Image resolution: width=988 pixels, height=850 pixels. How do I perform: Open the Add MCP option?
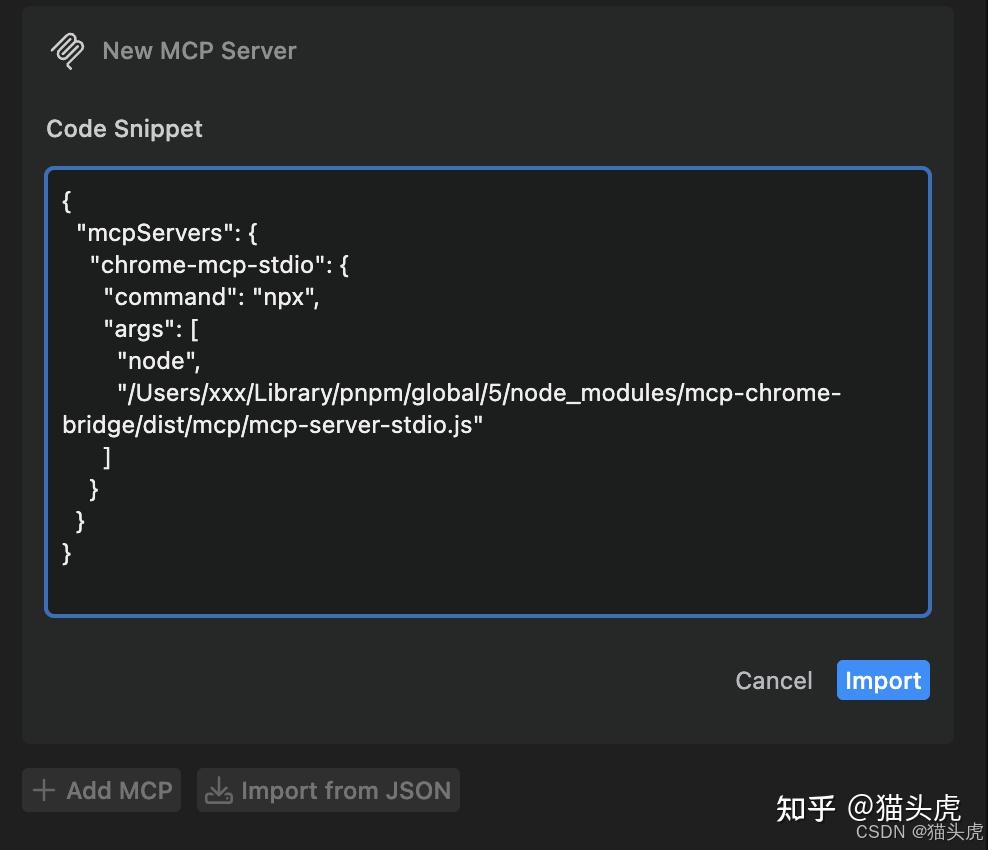100,790
